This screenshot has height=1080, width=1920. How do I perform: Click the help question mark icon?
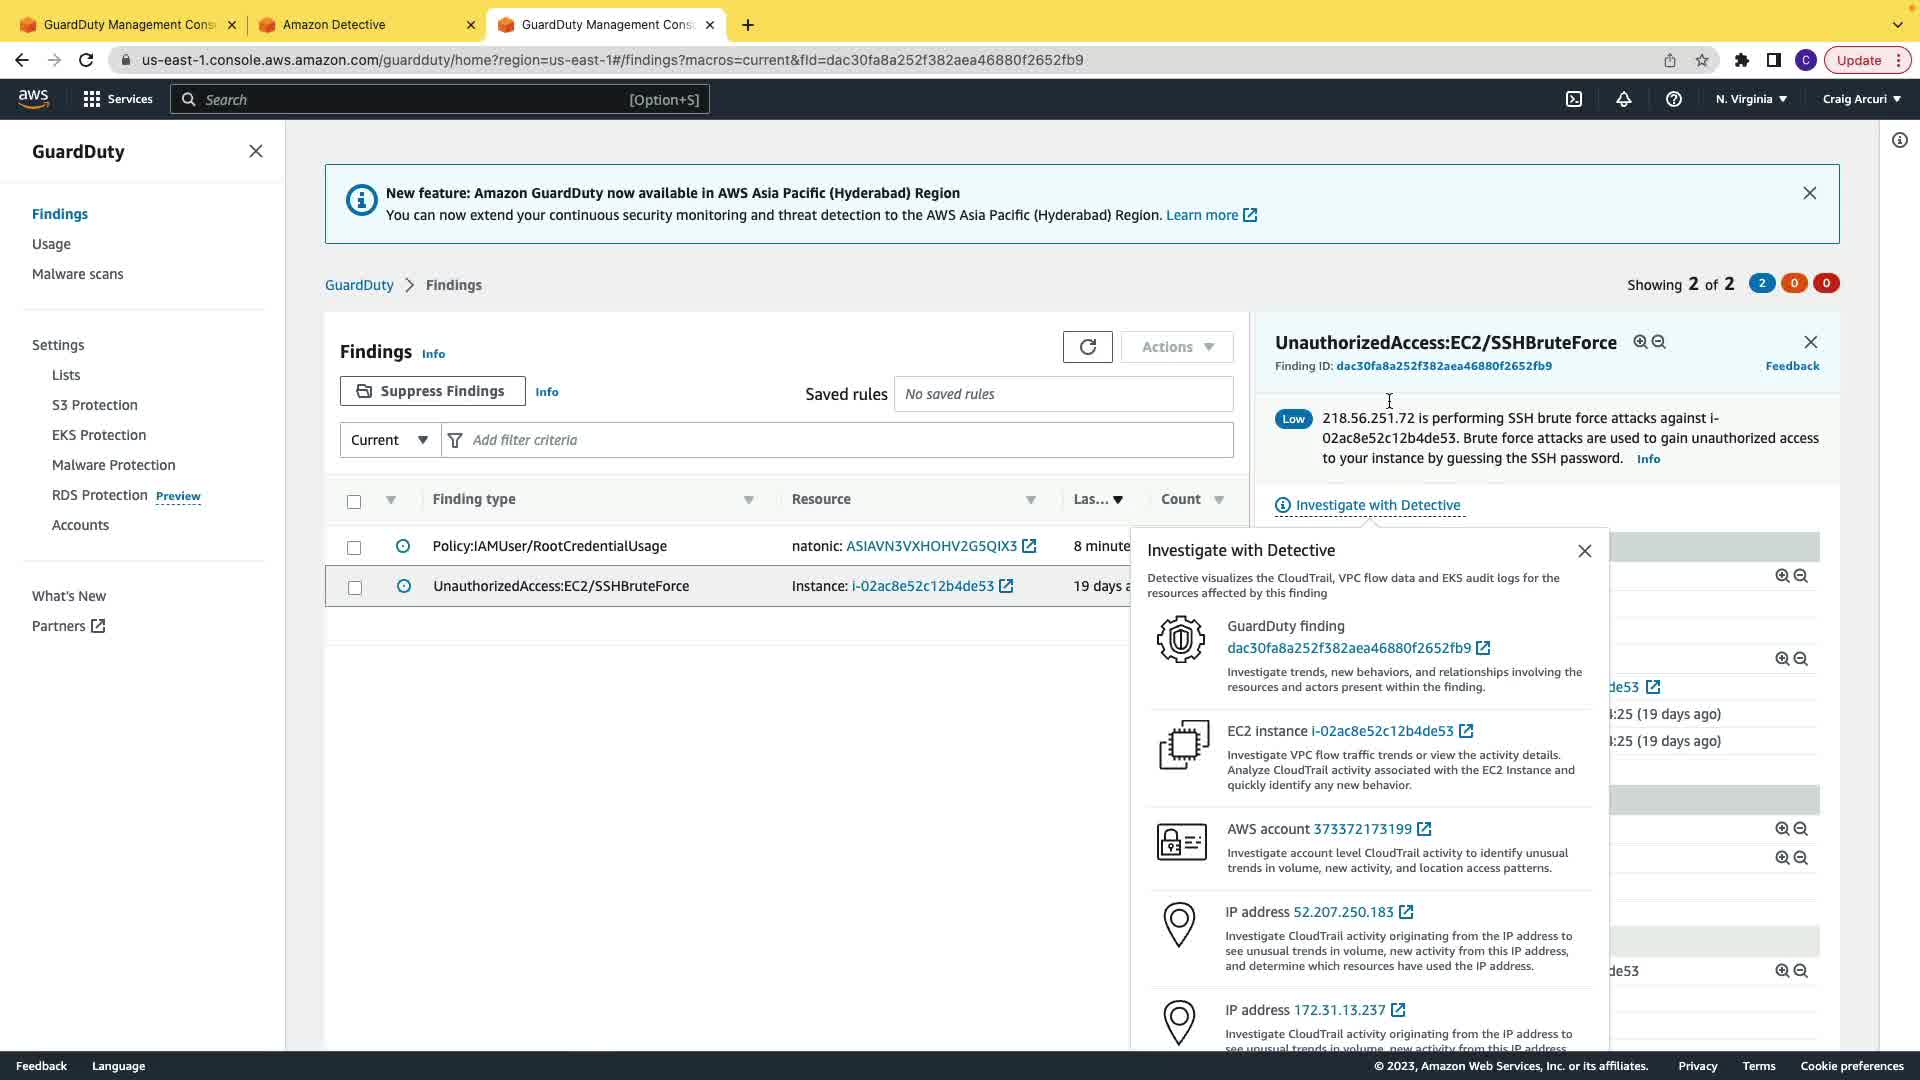pyautogui.click(x=1673, y=99)
